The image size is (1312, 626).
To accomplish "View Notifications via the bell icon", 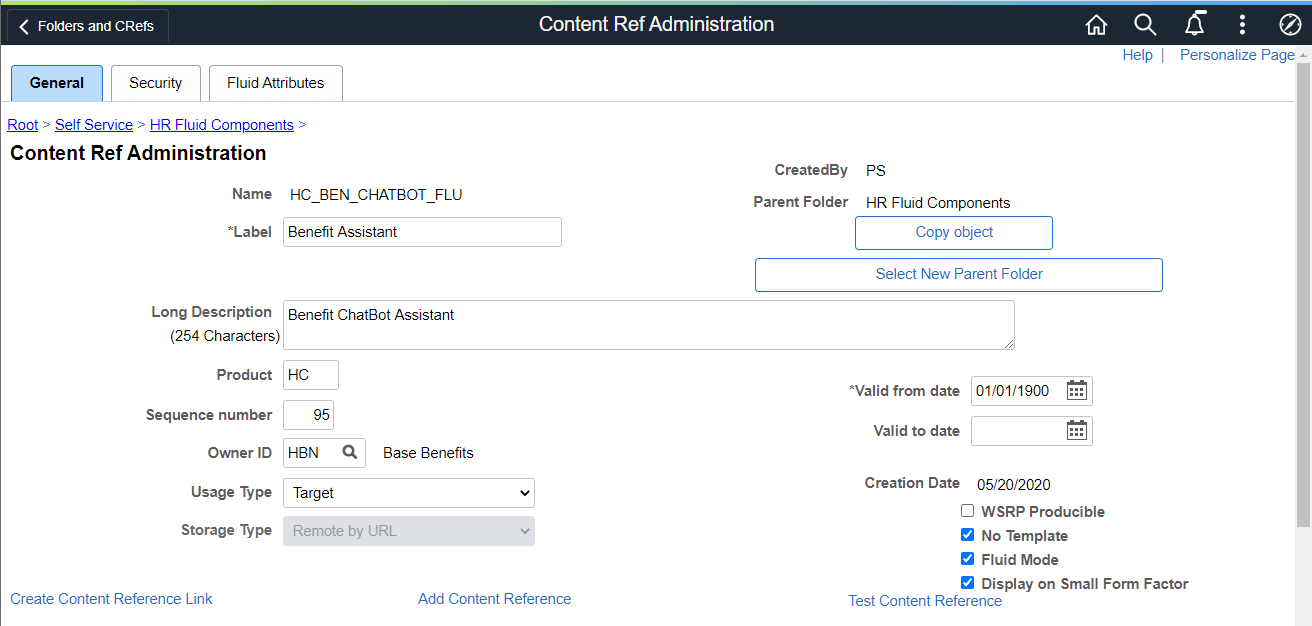I will (x=1194, y=24).
